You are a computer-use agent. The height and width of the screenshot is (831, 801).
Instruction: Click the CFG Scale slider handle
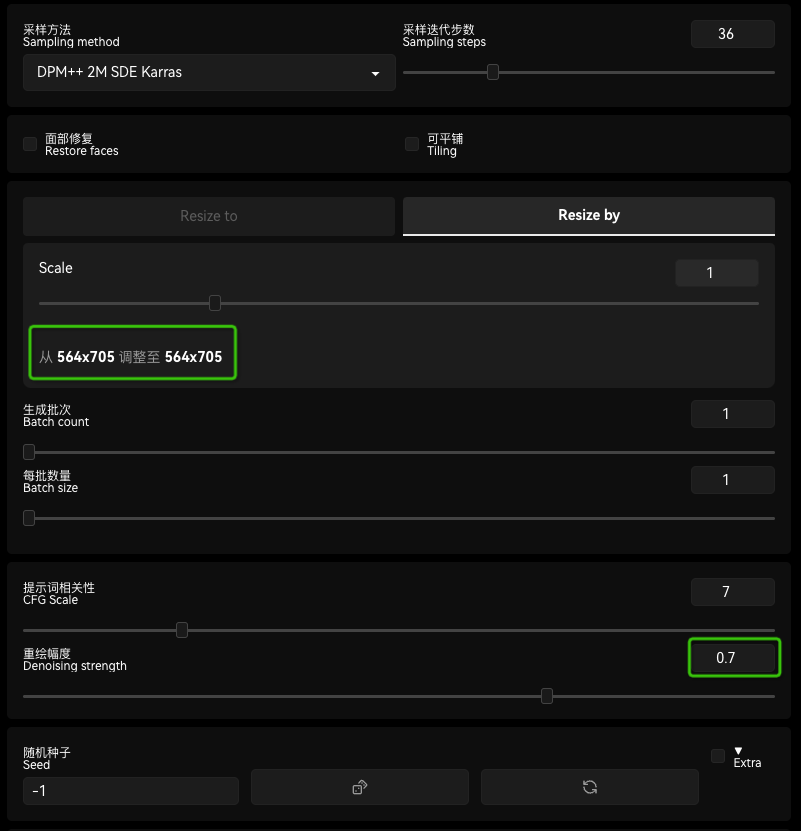pyautogui.click(x=182, y=630)
